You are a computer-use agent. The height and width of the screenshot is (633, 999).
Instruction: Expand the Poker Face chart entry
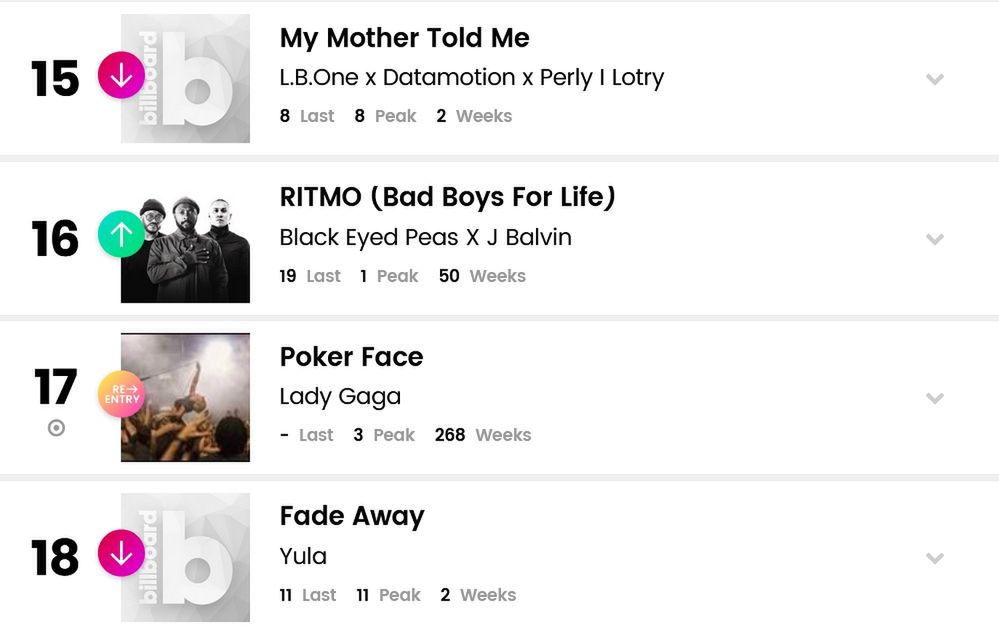point(935,398)
